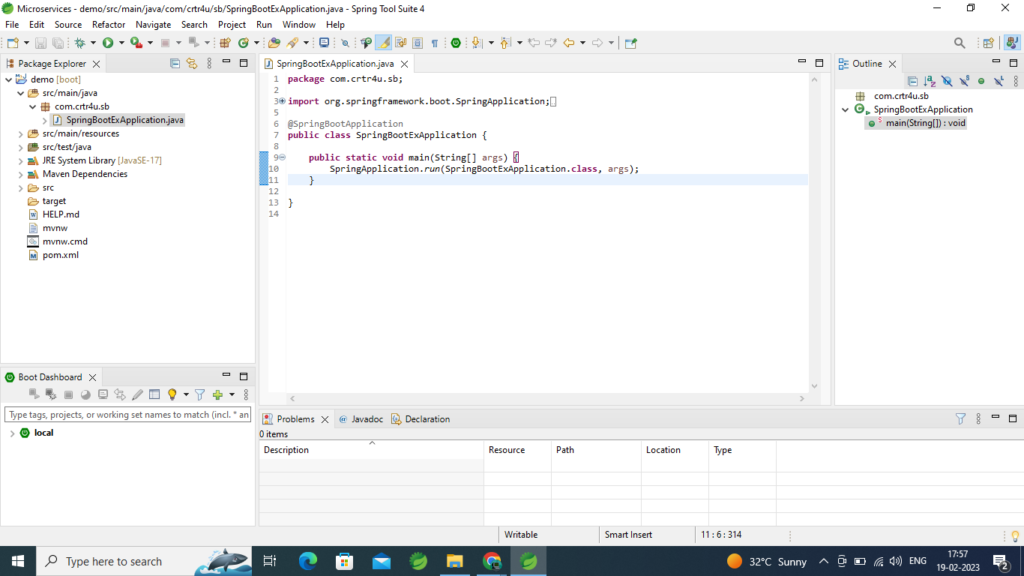Open dropdown arrow next to Run button
Screen dimensions: 1024x576
point(121,43)
